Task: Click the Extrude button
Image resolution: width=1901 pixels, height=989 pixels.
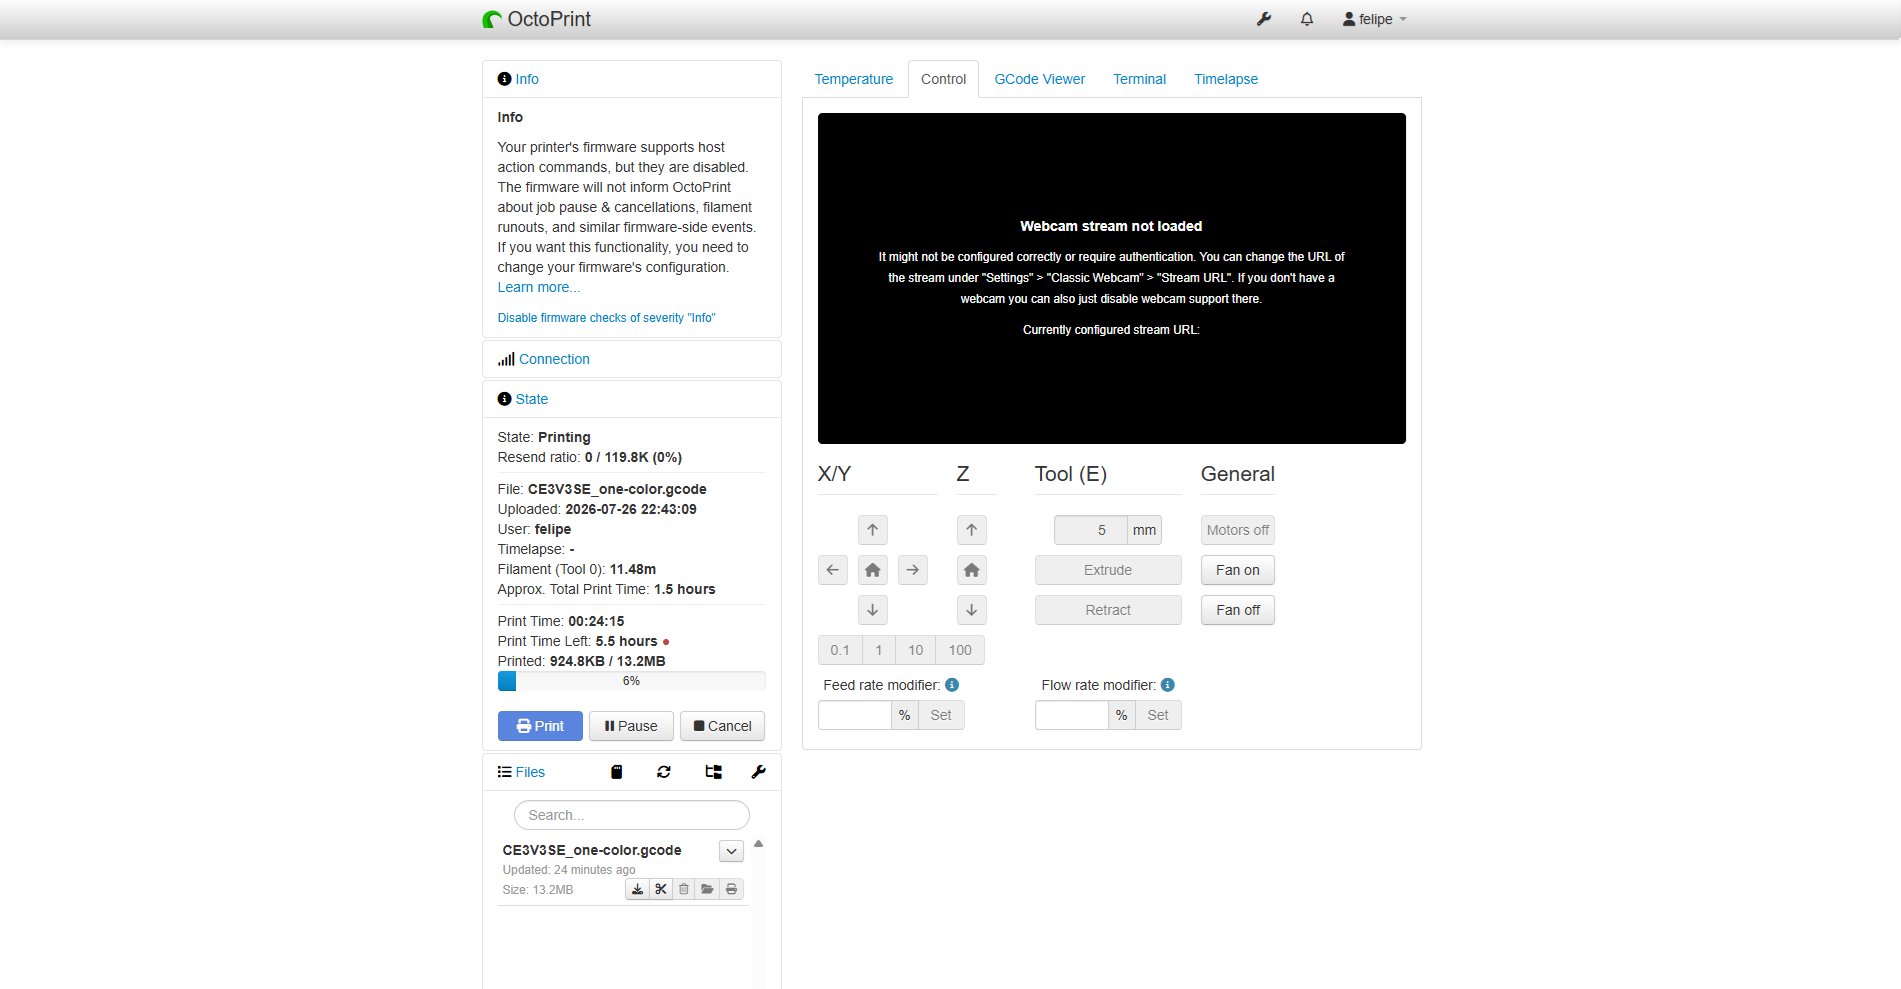Action: tap(1108, 570)
